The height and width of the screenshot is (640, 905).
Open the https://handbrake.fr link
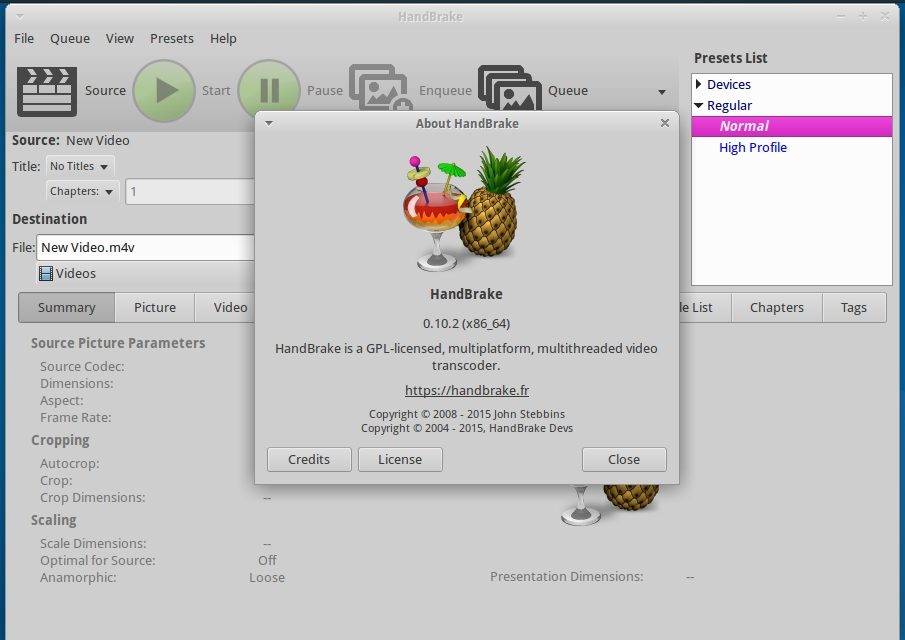(467, 391)
